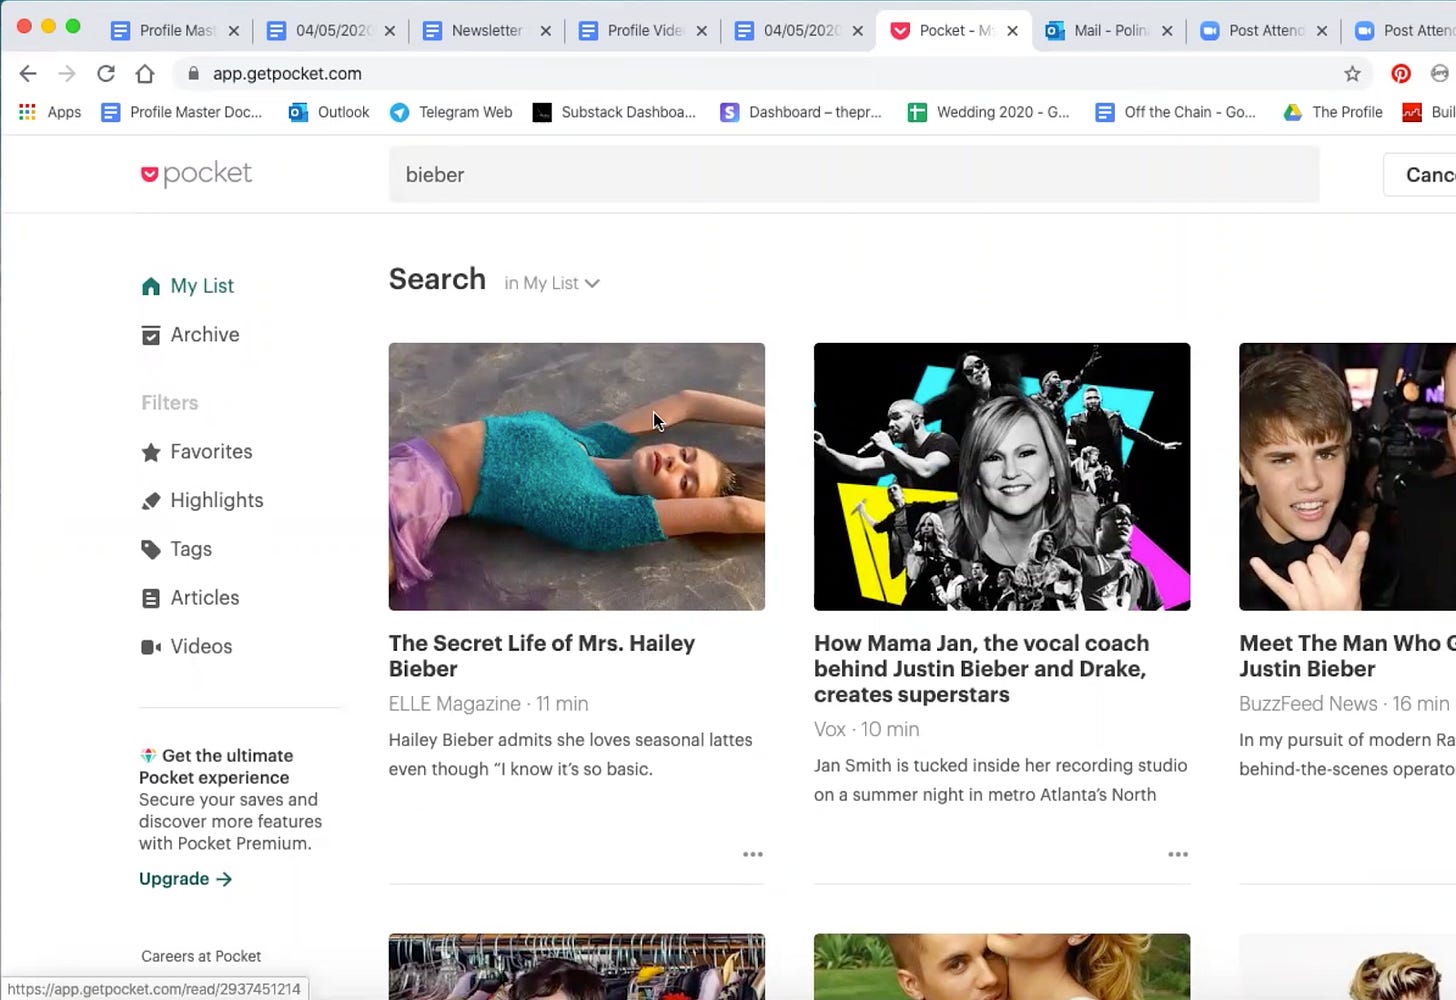Open the Highlights filter

(202, 500)
